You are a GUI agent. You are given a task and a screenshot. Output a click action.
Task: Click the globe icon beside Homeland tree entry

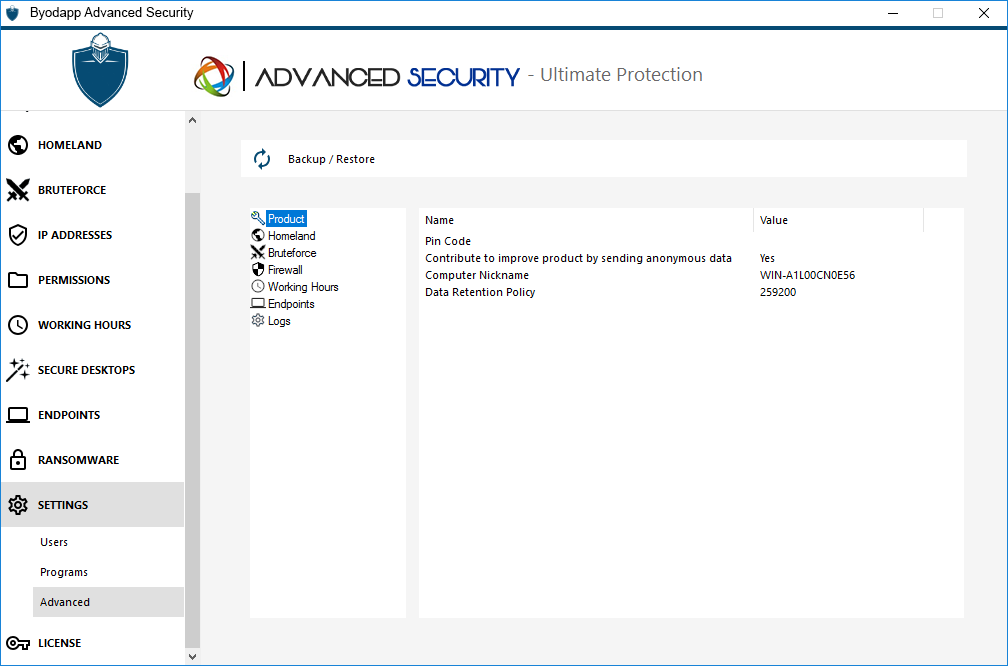click(x=258, y=235)
